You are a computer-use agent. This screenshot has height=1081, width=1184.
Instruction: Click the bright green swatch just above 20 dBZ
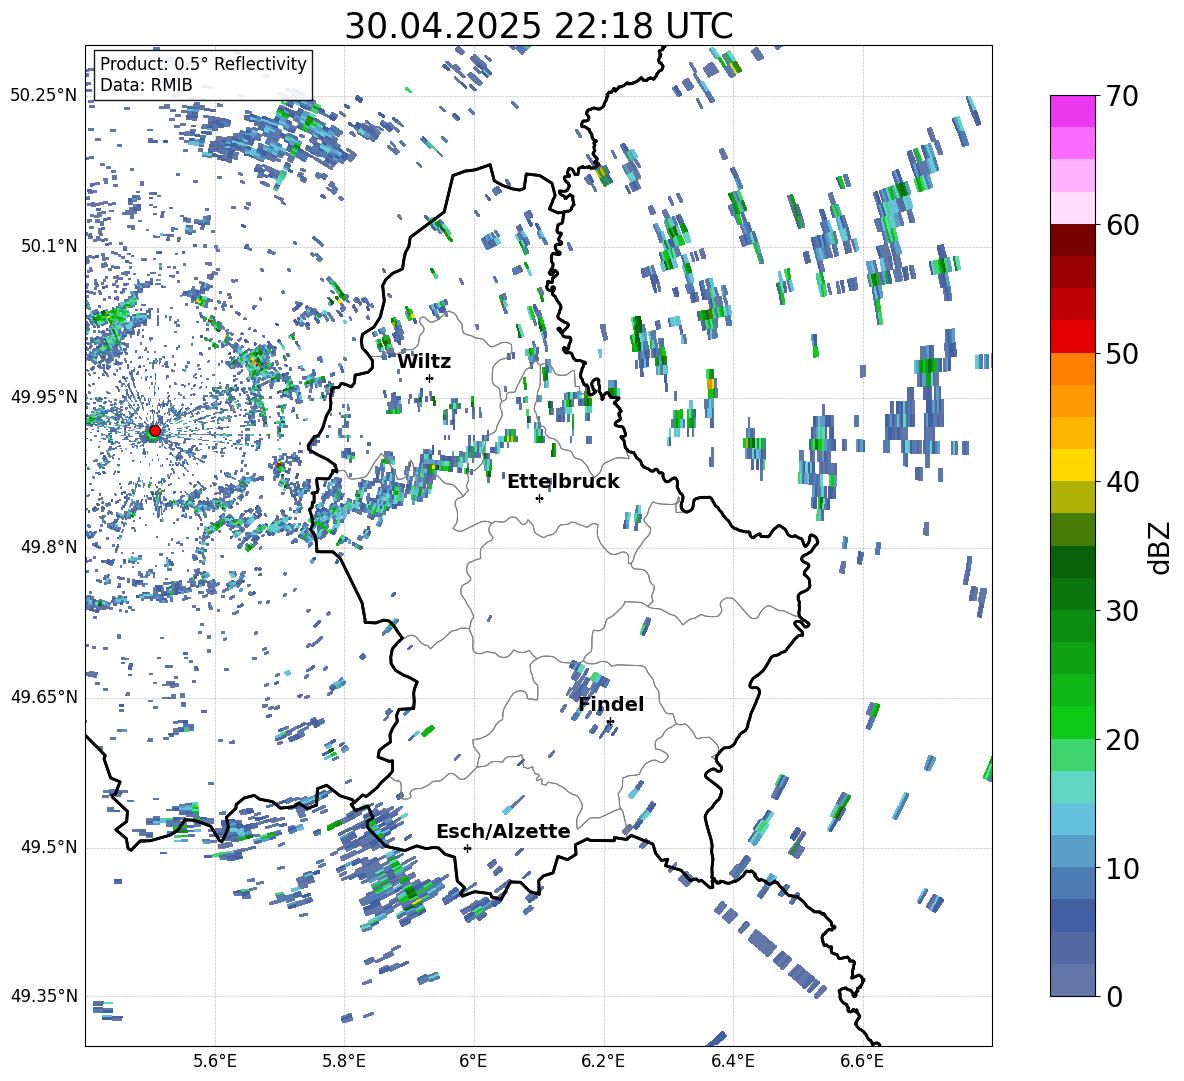coord(1073,722)
